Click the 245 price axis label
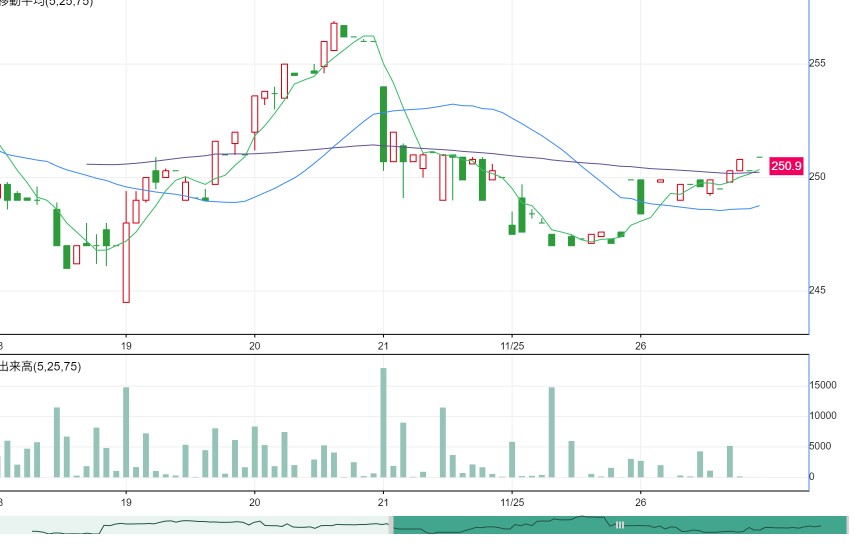Screen dimensions: 861x550 [817, 290]
